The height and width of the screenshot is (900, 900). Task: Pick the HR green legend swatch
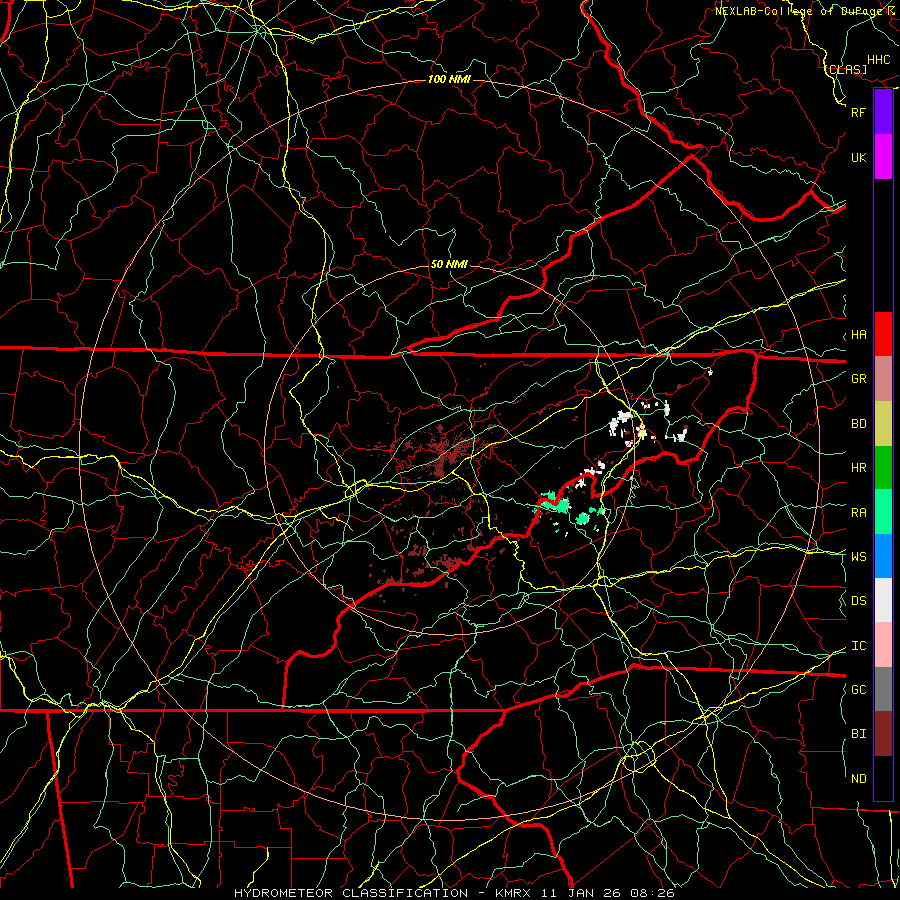point(883,468)
